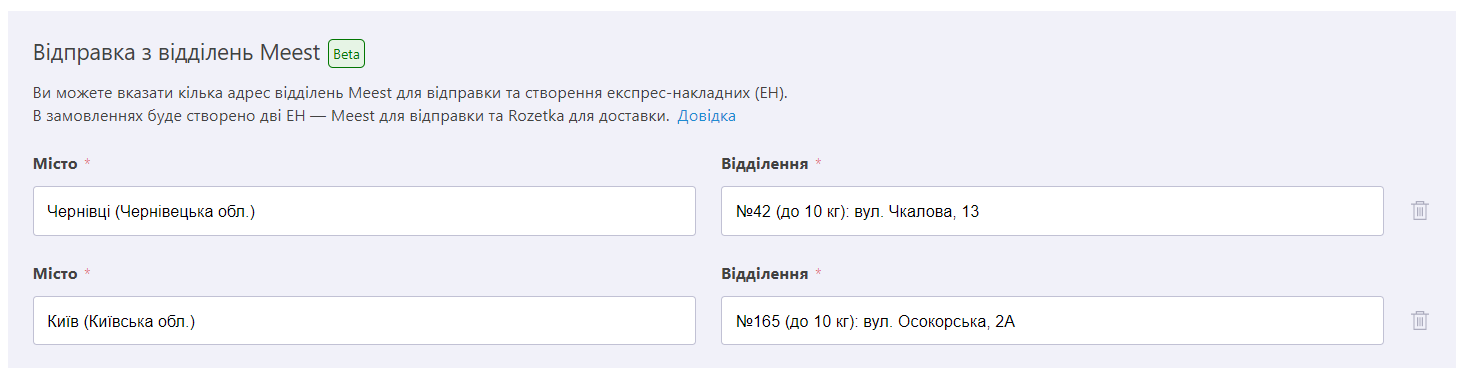
Task: Delete the Чернівці branch row with trash icon
Action: [x=1419, y=211]
